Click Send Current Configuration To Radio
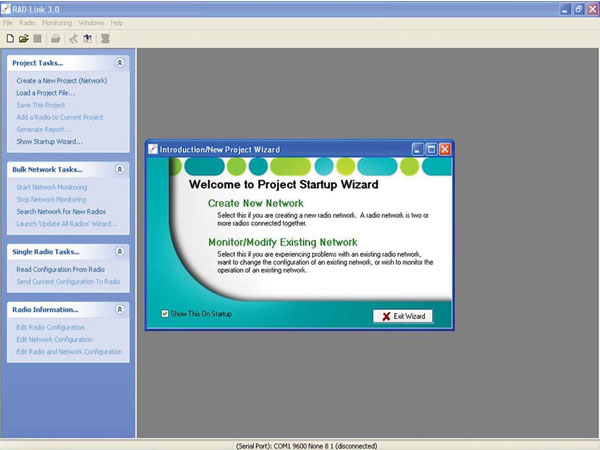The image size is (600, 450). (x=68, y=282)
